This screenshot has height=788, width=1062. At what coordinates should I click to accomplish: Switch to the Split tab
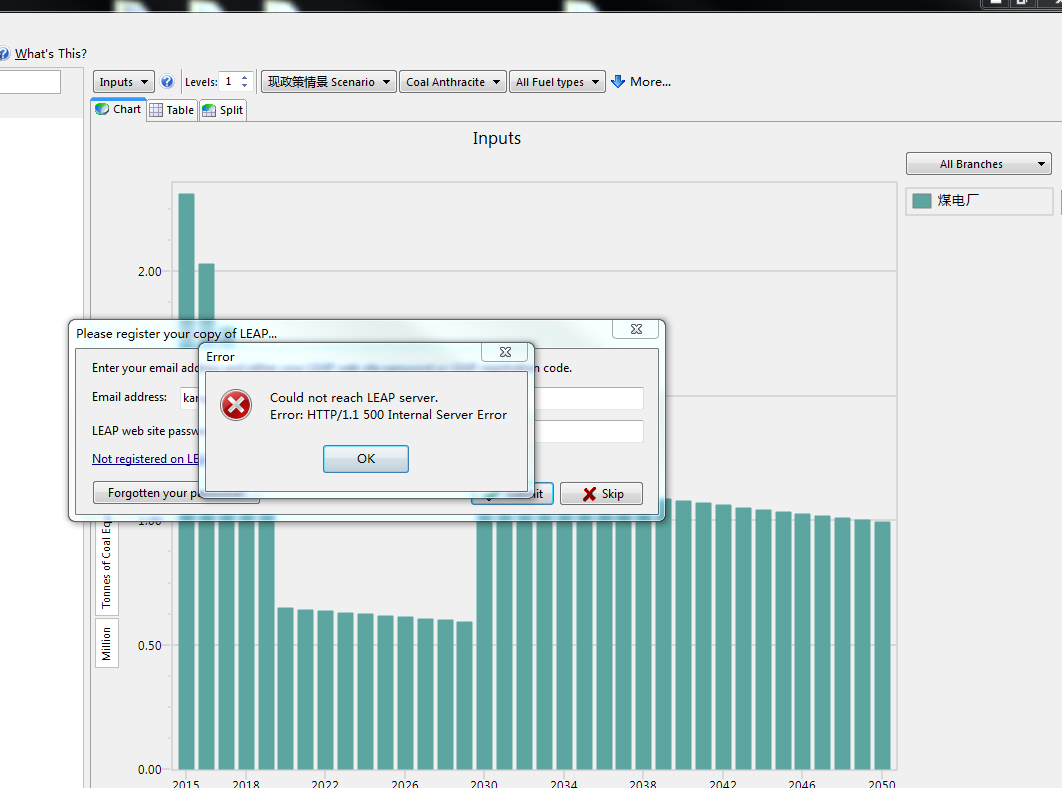pos(223,110)
